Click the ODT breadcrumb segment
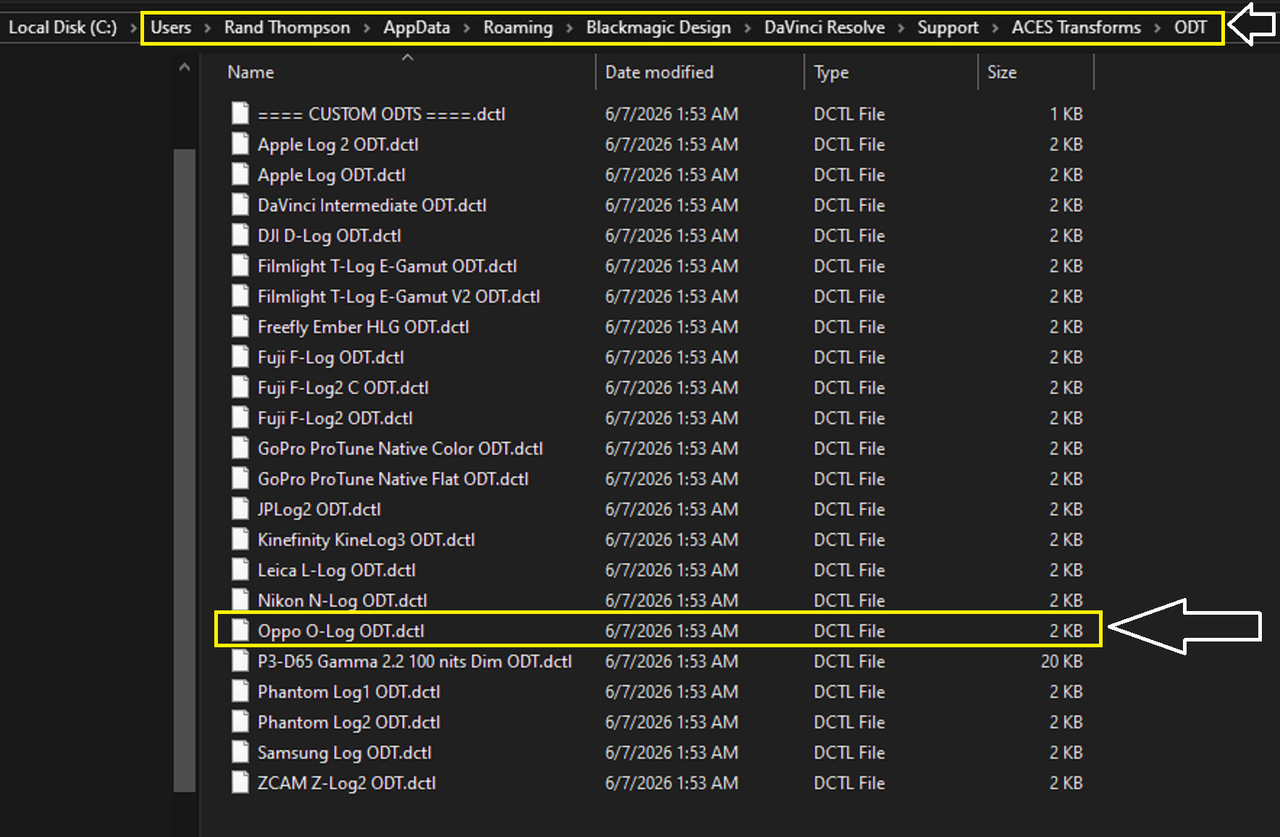Image resolution: width=1280 pixels, height=837 pixels. (1191, 27)
